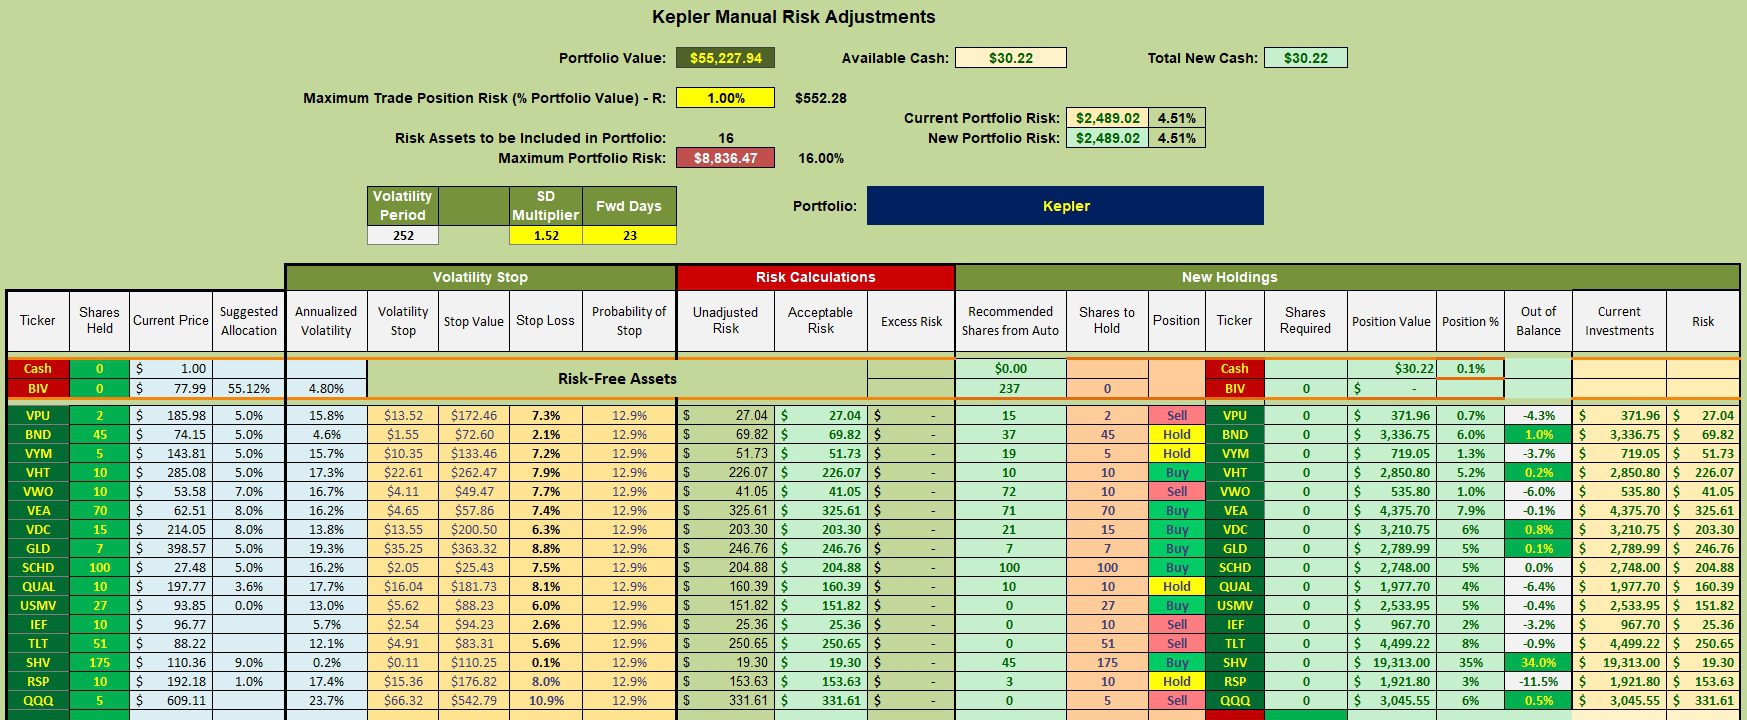The width and height of the screenshot is (1747, 720).
Task: Click the Volatility Stop section header
Action: pyautogui.click(x=480, y=277)
